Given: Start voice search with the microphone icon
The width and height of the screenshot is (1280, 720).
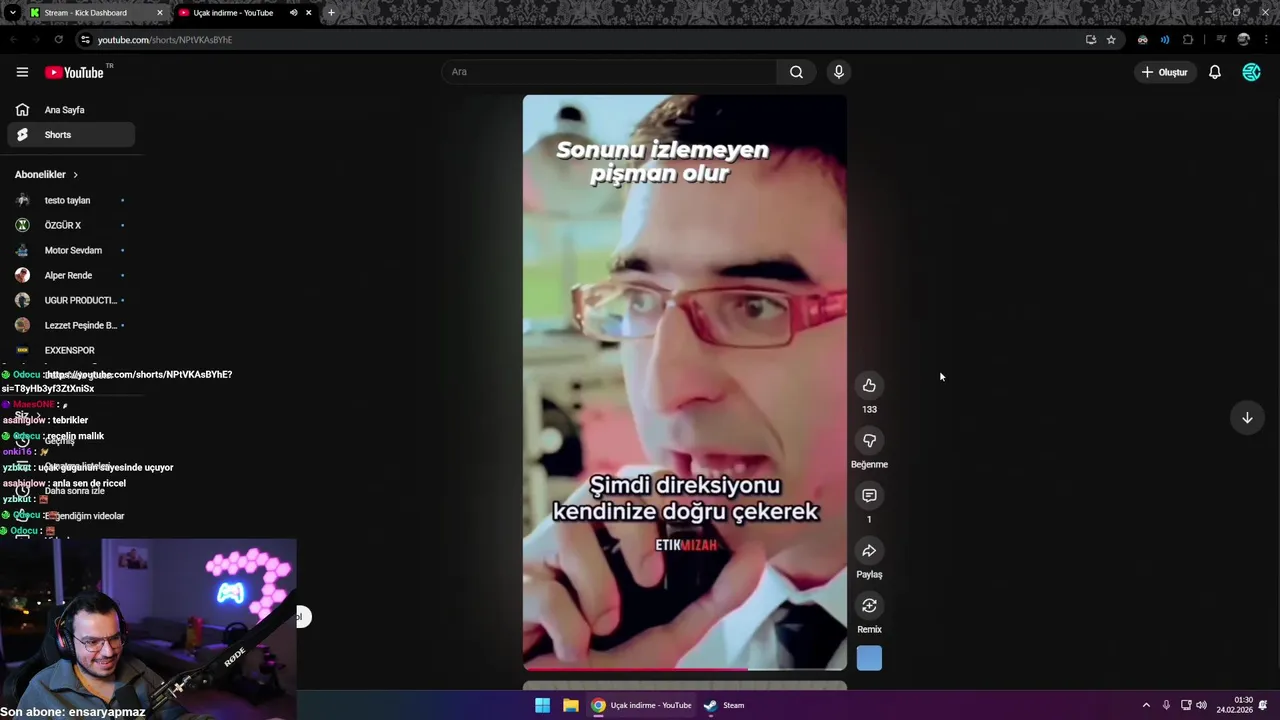Looking at the screenshot, I should click(839, 72).
